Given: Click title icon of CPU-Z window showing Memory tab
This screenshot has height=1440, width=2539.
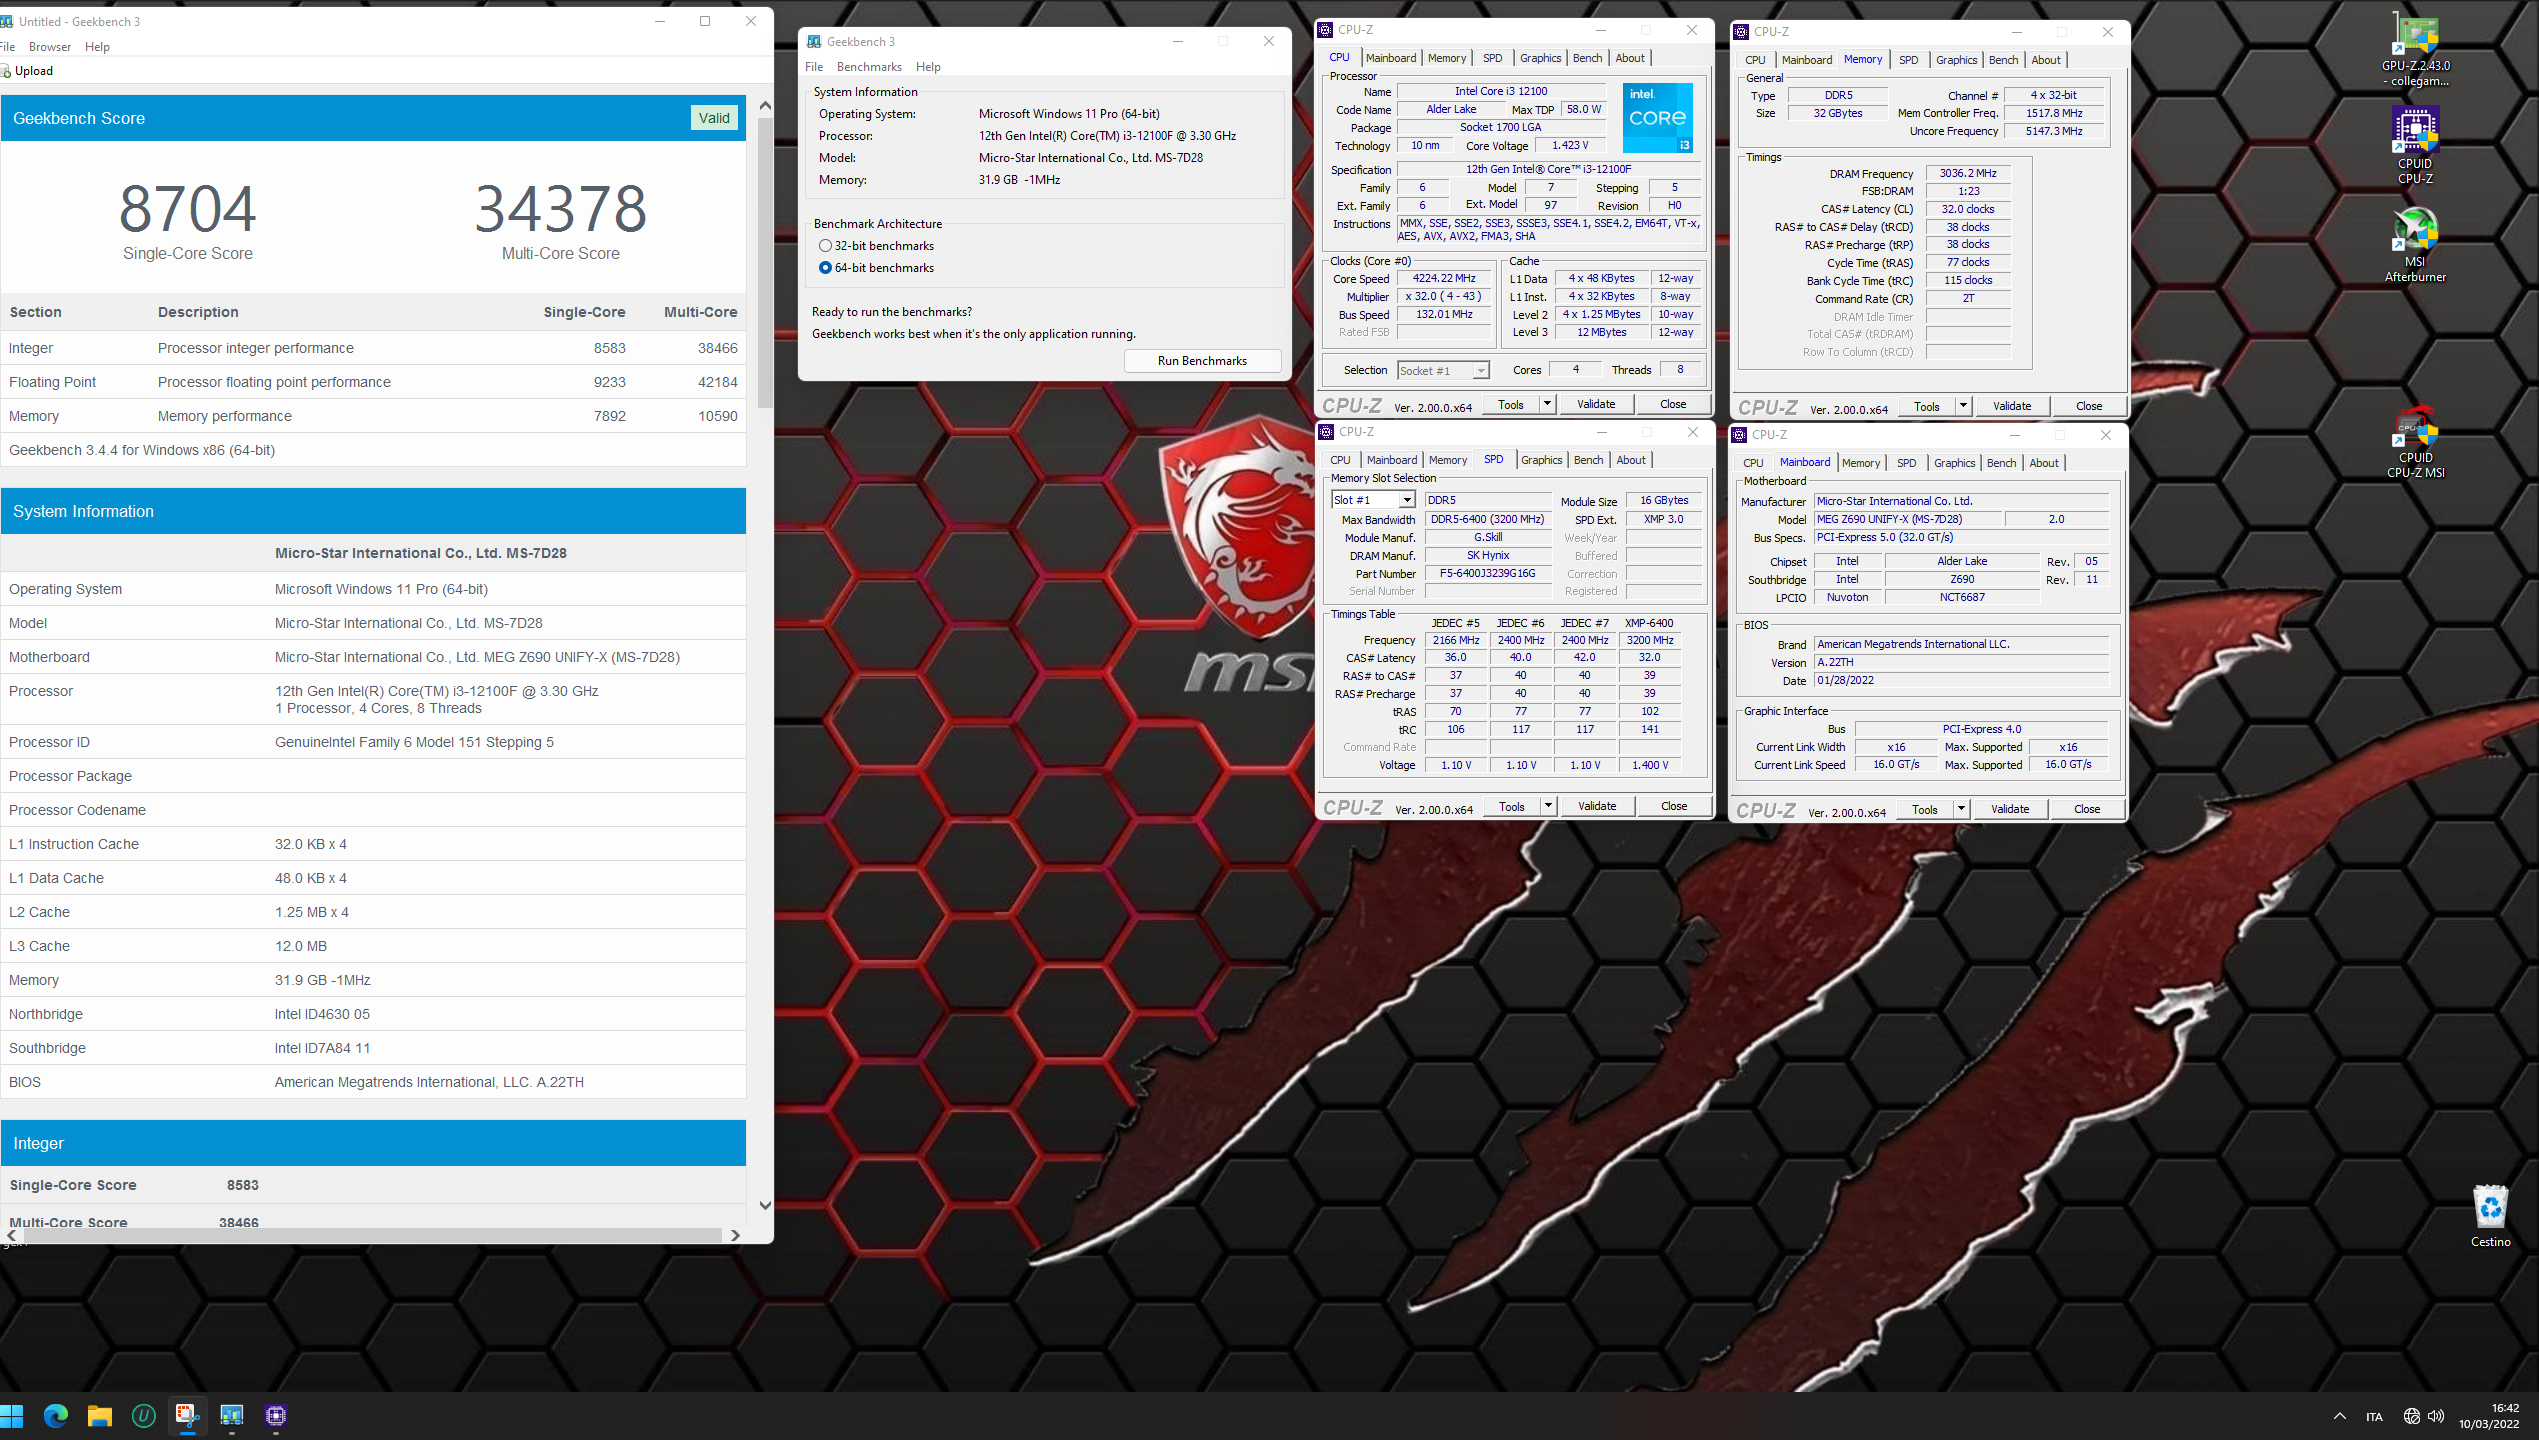Looking at the screenshot, I should coord(1741,32).
